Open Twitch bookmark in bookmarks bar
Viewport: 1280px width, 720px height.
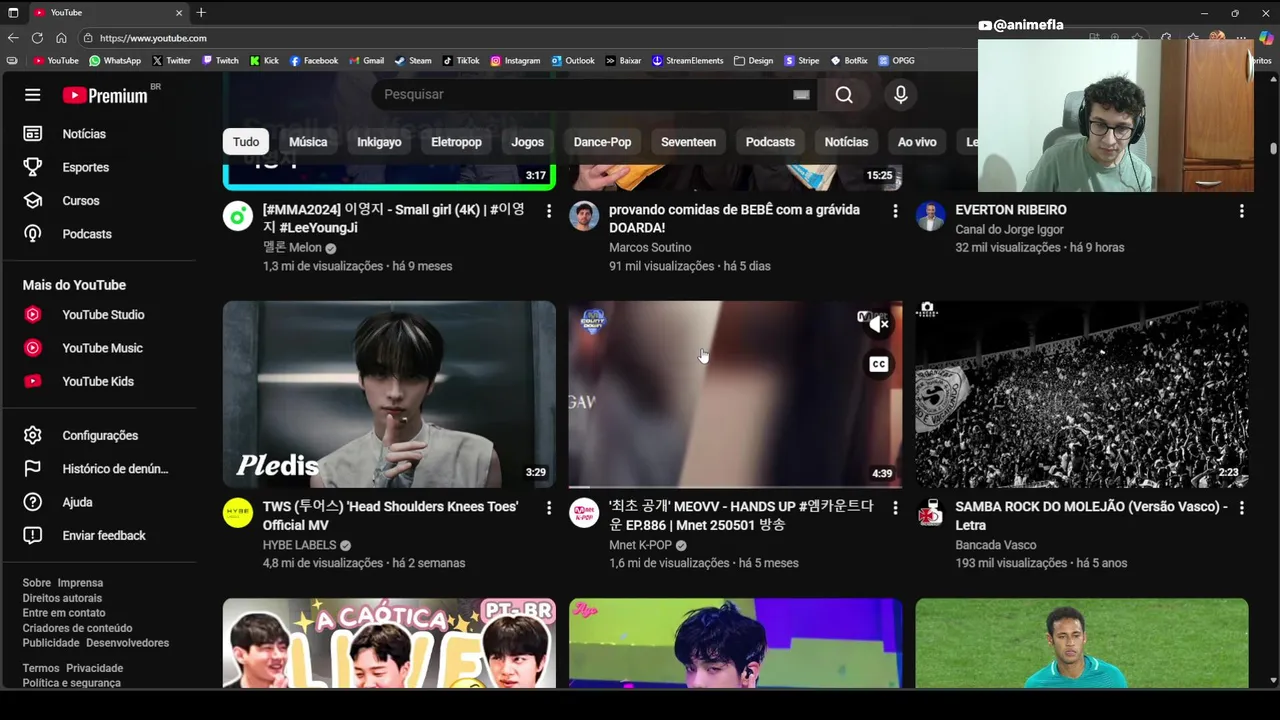coord(220,60)
